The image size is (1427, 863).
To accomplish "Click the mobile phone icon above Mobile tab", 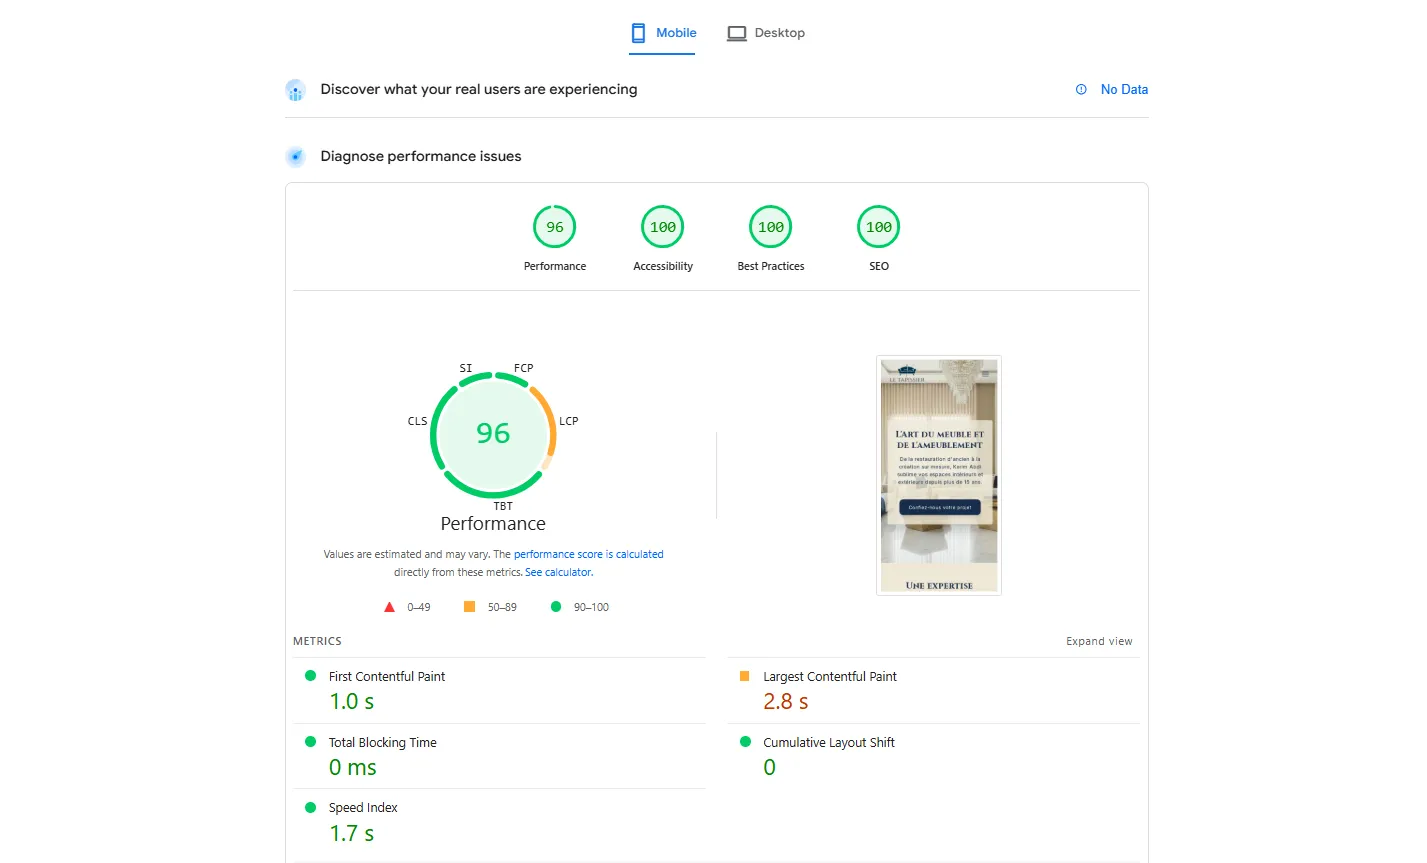I will point(637,32).
